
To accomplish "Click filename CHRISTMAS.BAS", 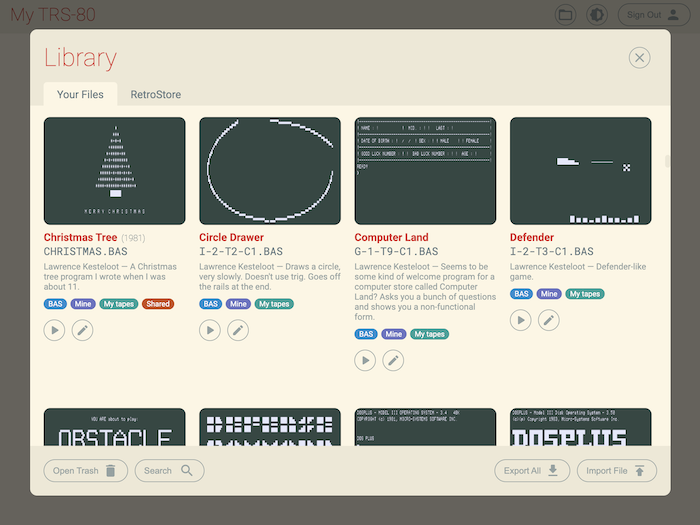I will pos(86,251).
